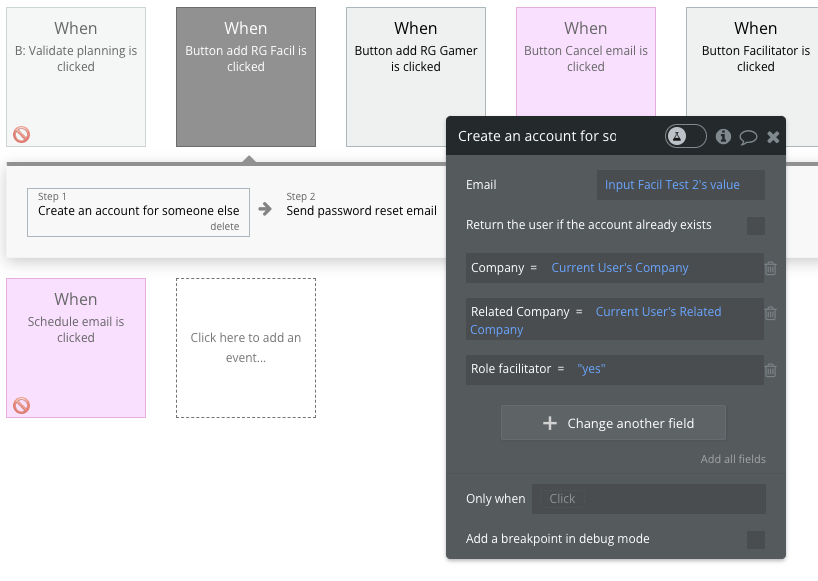Open the comment bubble icon
Image resolution: width=818 pixels, height=581 pixels.
coord(748,138)
